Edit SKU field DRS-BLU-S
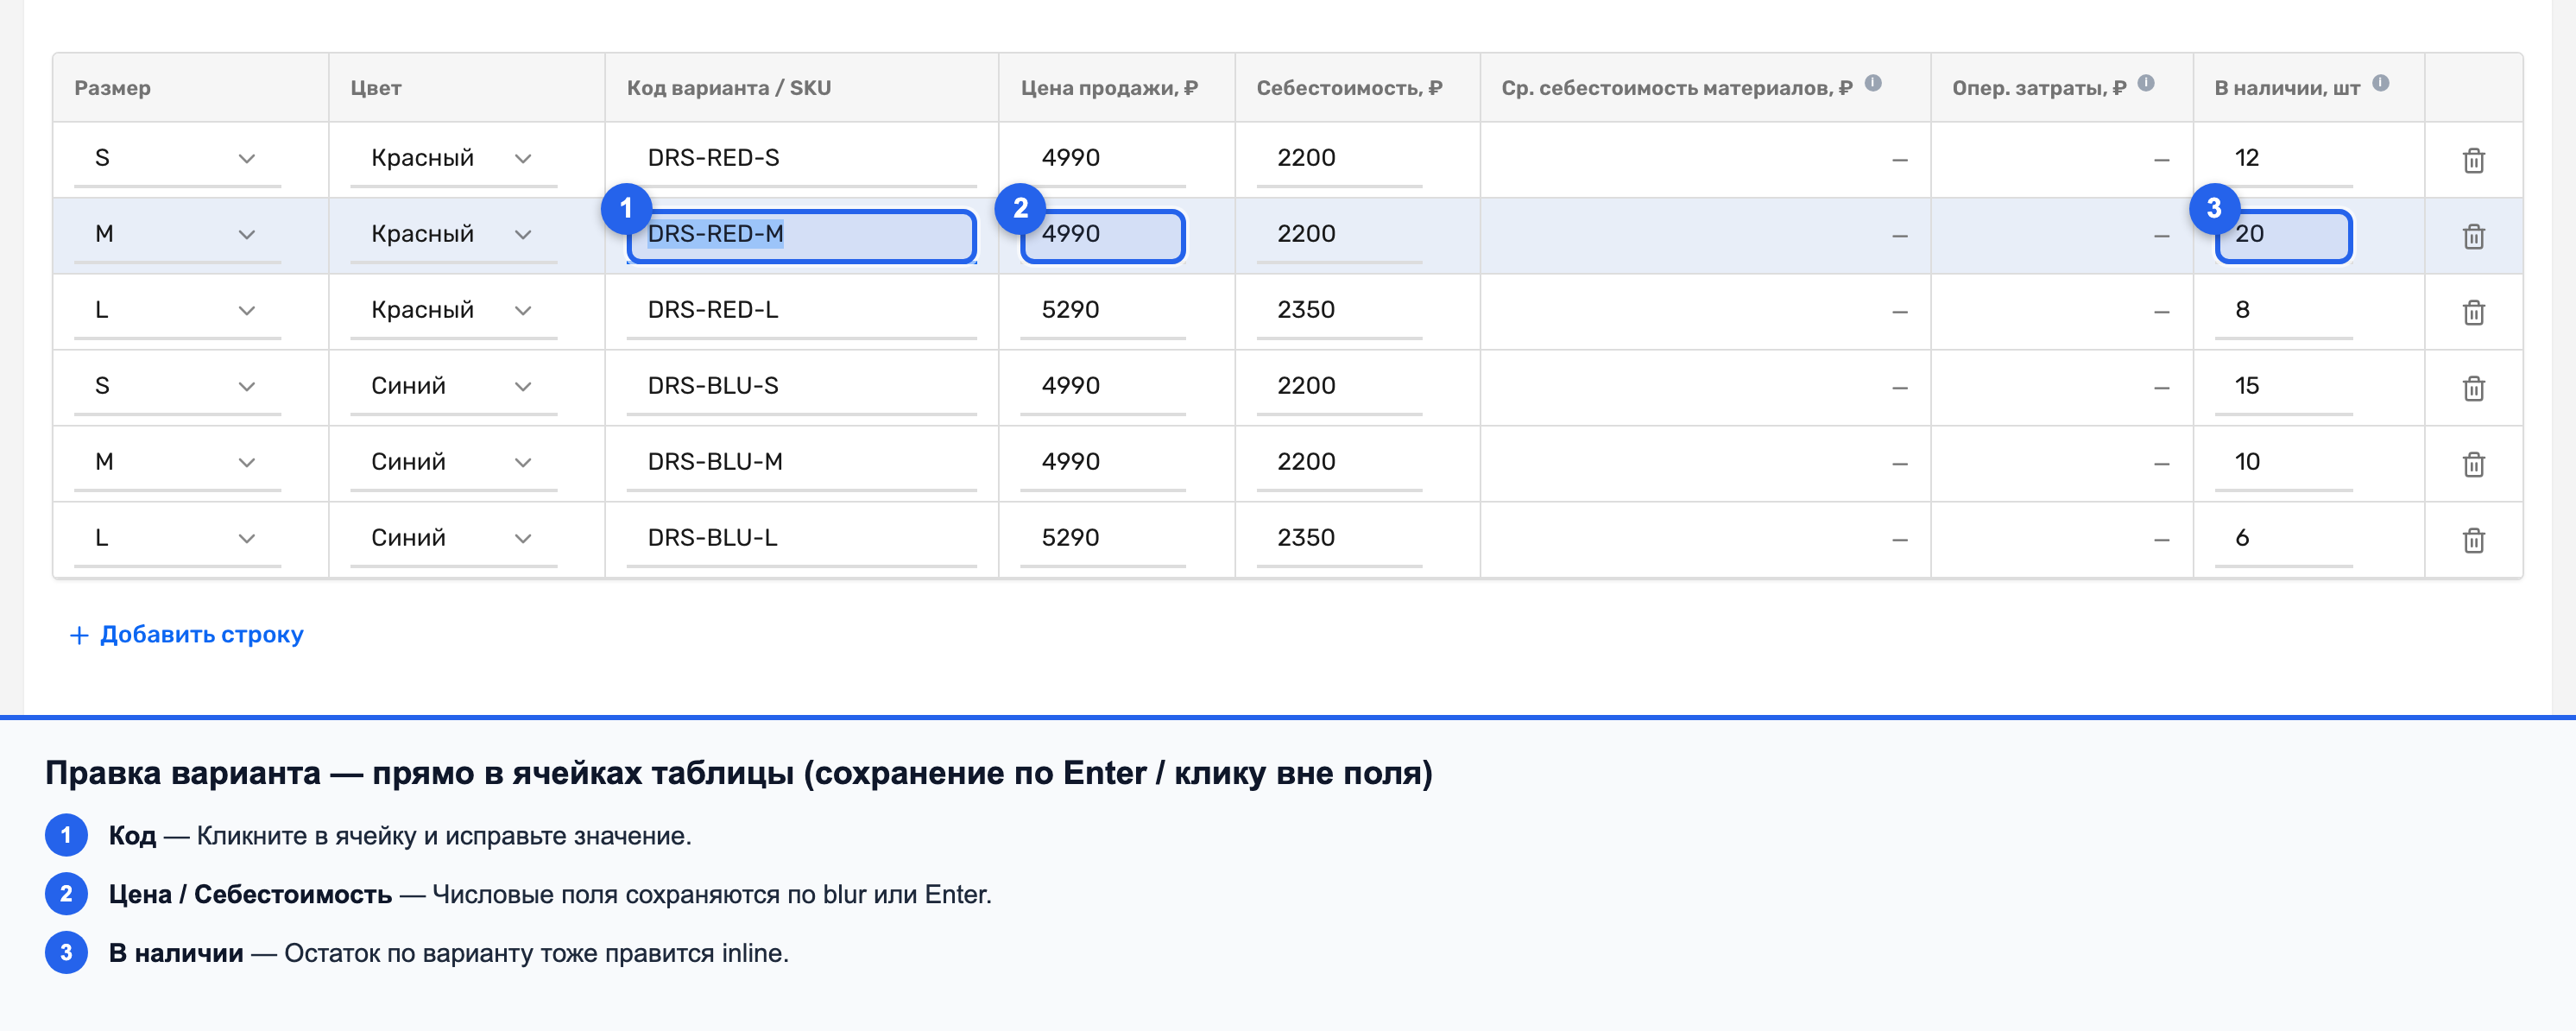Screen dimensions: 2576x1031 click(x=801, y=387)
